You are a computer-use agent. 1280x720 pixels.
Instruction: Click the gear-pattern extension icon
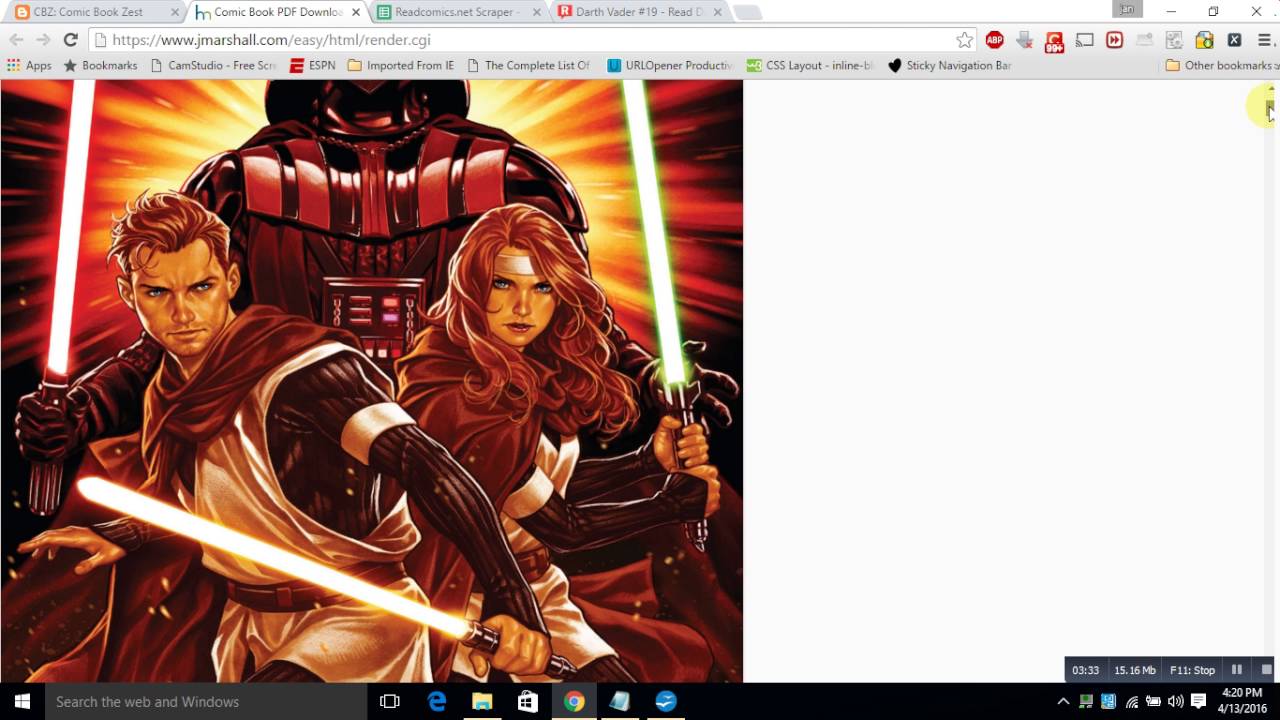pos(1174,40)
